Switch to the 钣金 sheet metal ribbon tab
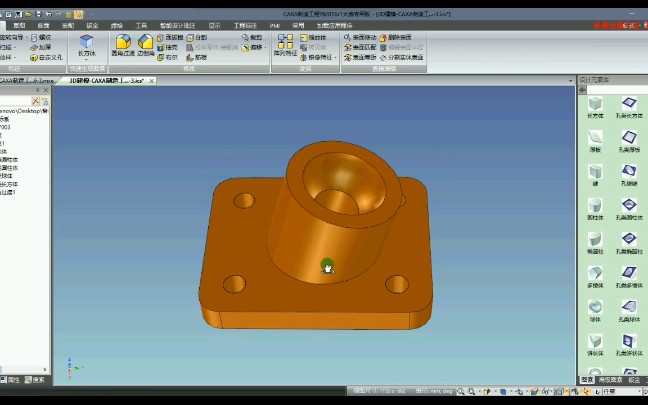Viewport: 648px width, 405px height. point(92,26)
